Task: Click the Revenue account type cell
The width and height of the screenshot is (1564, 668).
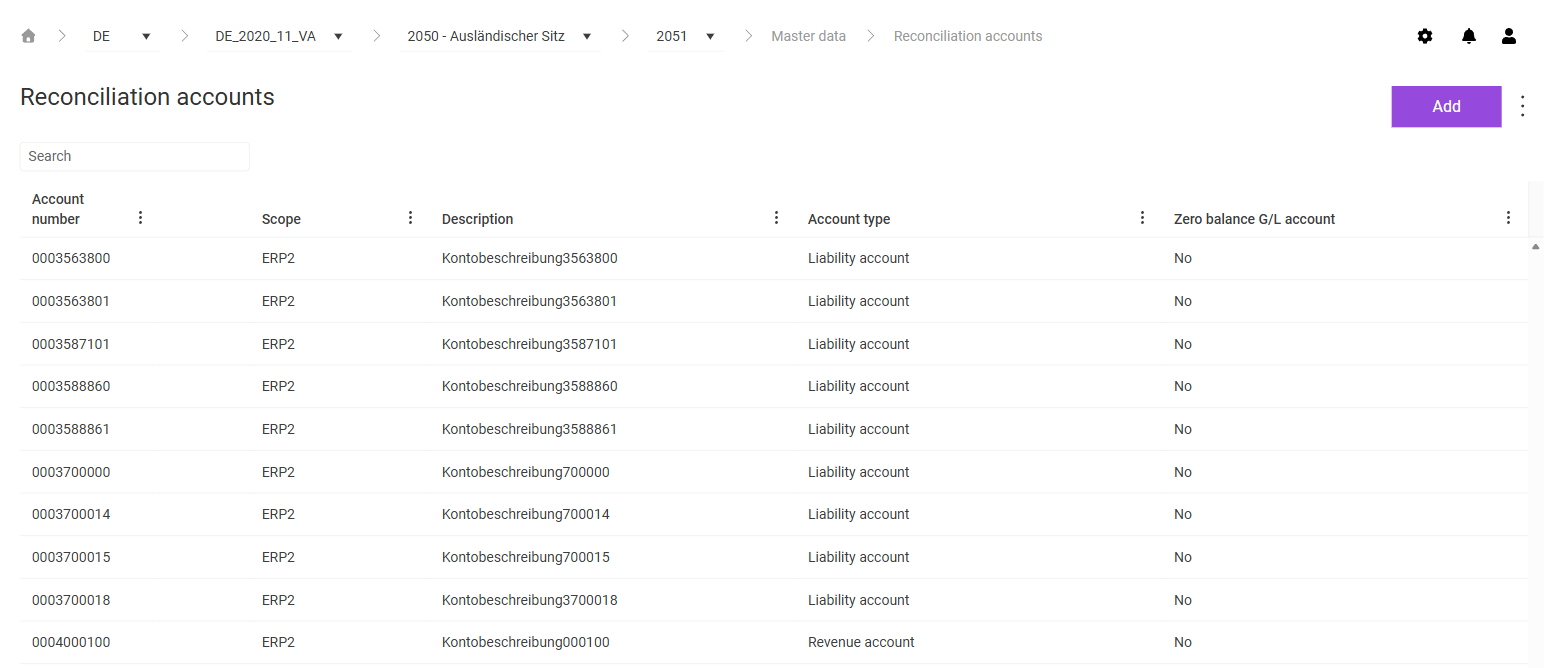Action: pyautogui.click(x=861, y=642)
